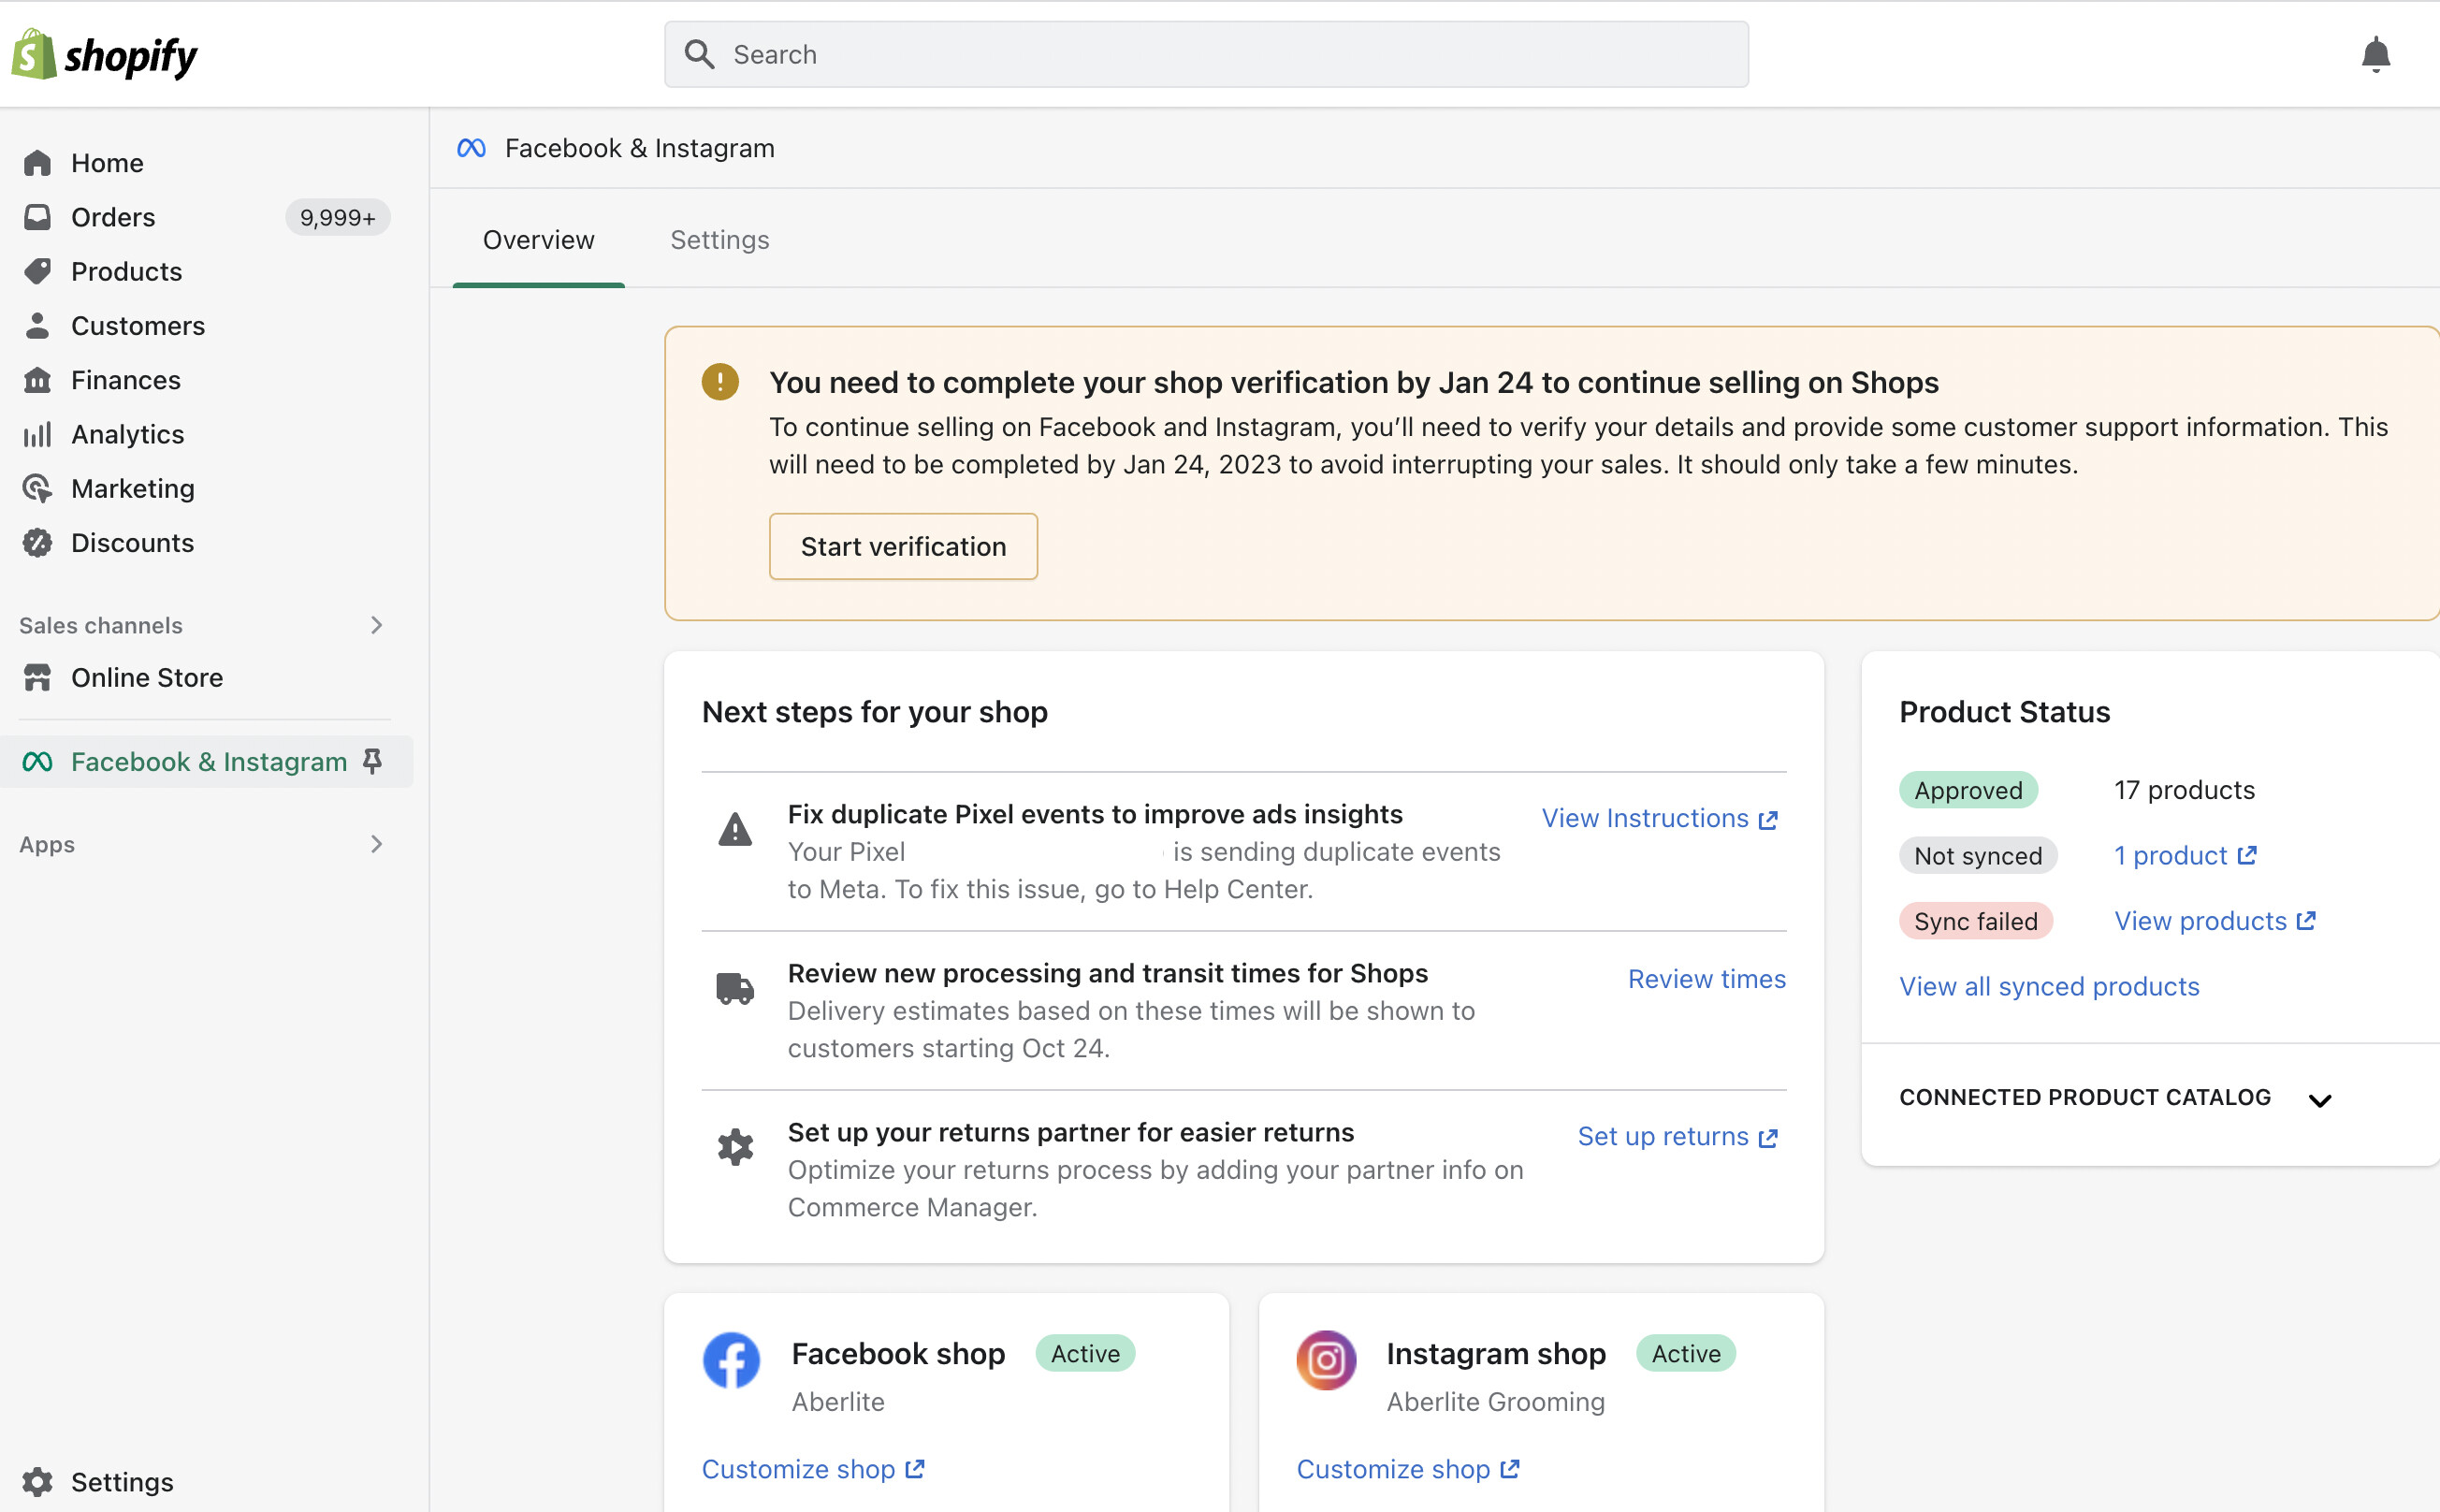The image size is (2440, 1512).
Task: Click the Not synced status badge
Action: coord(1978,855)
